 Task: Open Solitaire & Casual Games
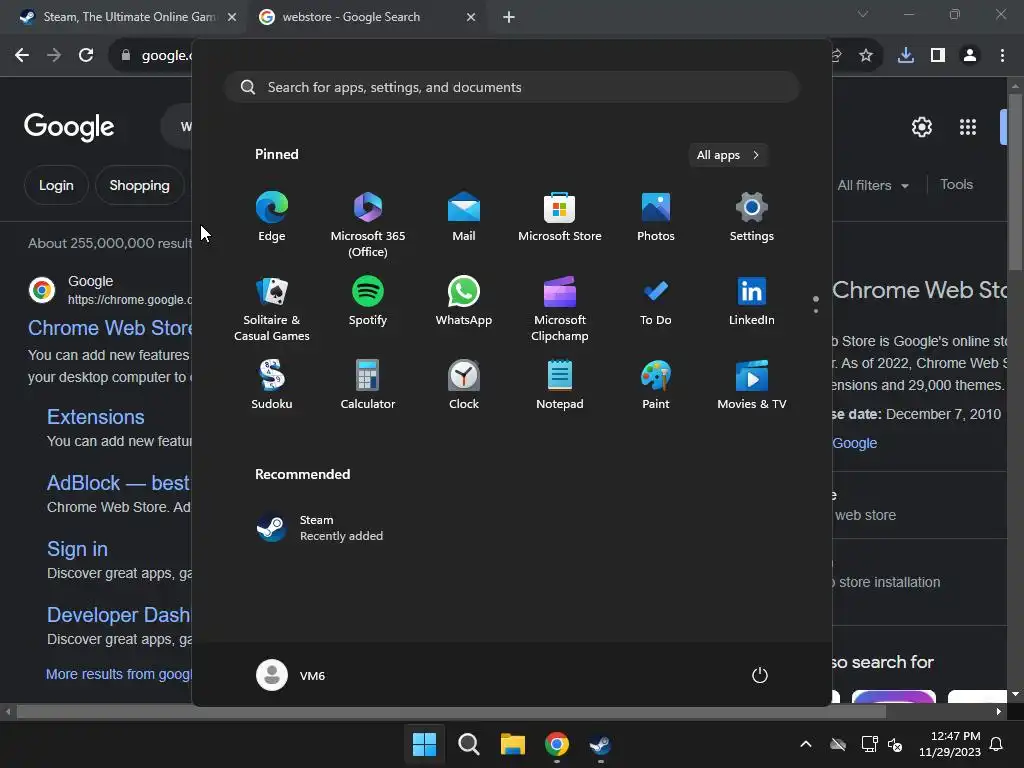pyautogui.click(x=272, y=309)
